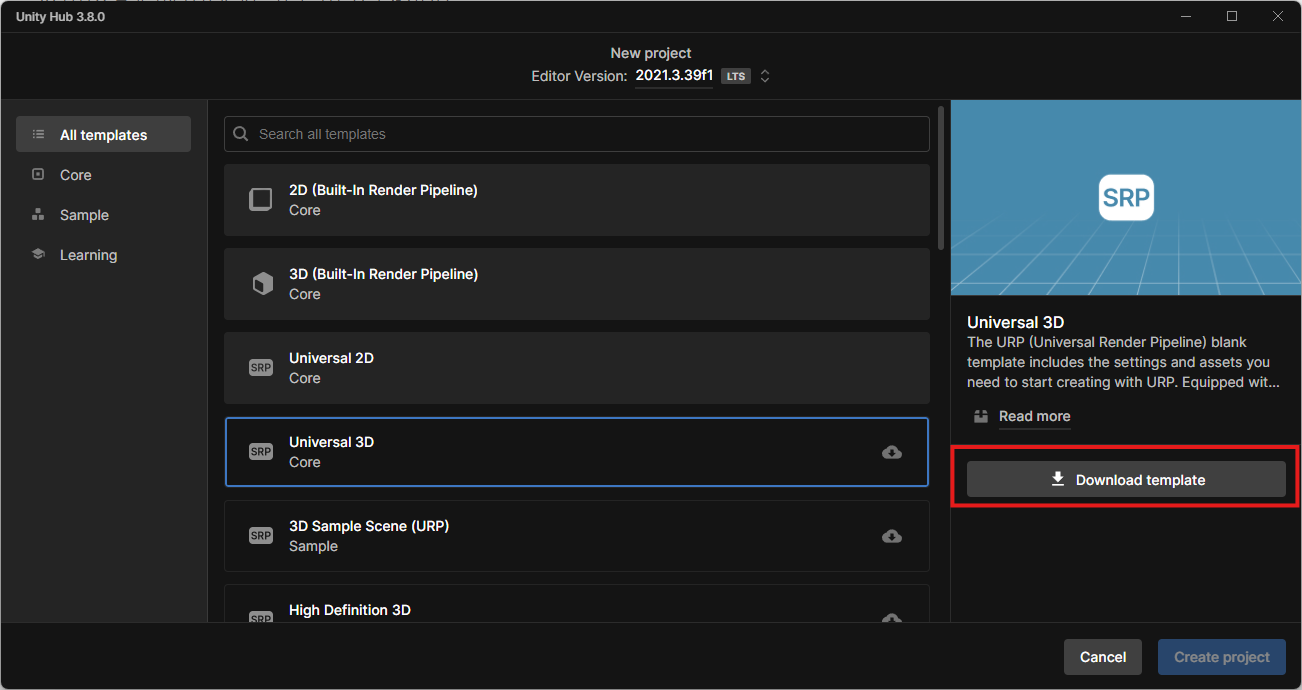Image resolution: width=1302 pixels, height=690 pixels.
Task: Select the High Definition 3D template
Action: [x=577, y=603]
